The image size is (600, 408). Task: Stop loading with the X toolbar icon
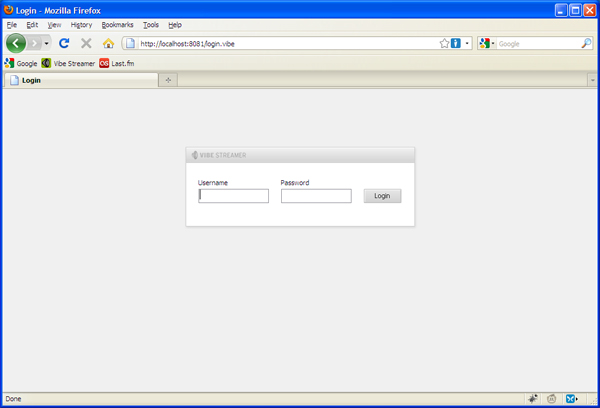tap(86, 43)
